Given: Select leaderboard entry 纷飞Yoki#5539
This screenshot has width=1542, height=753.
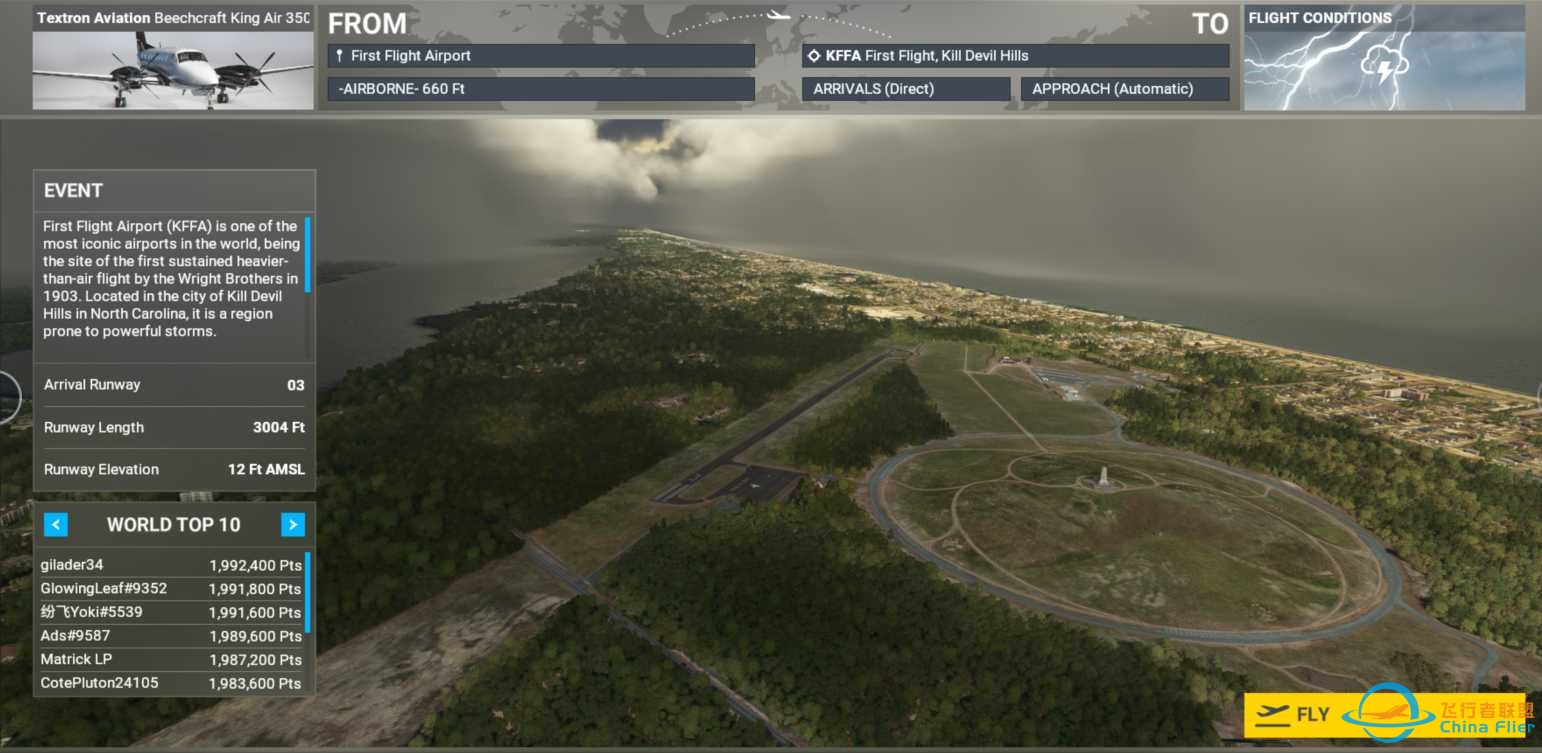Looking at the screenshot, I should tap(171, 612).
